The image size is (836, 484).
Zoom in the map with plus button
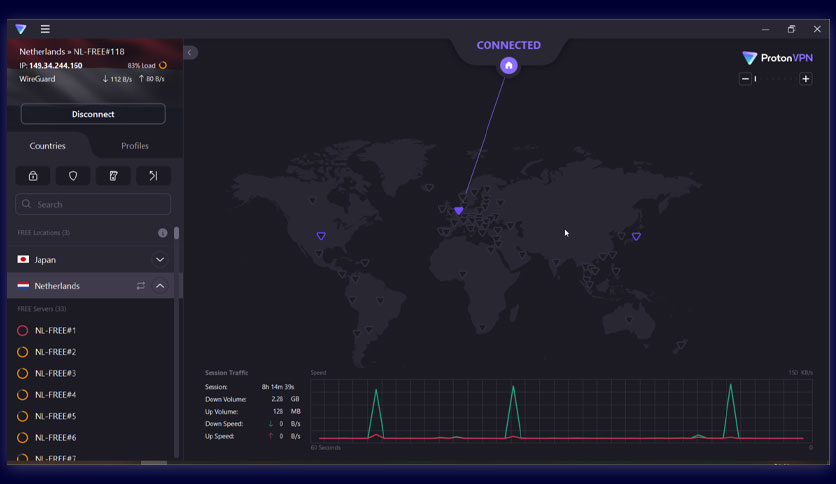pos(806,79)
